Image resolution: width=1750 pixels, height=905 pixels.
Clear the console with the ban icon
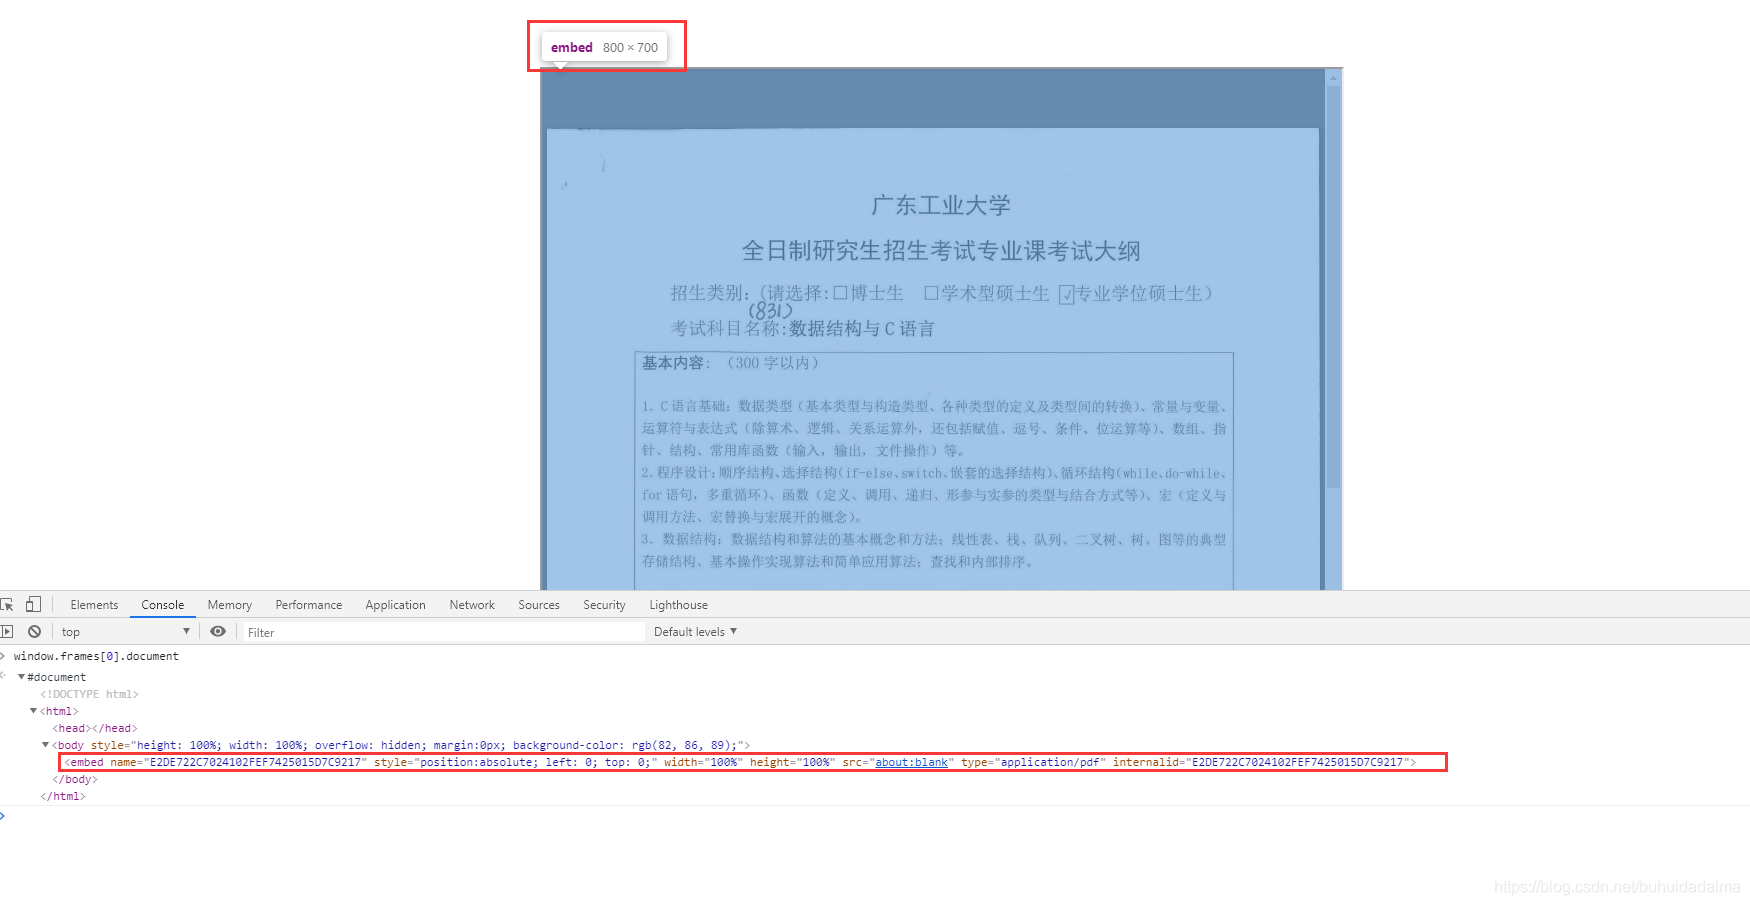(x=35, y=632)
